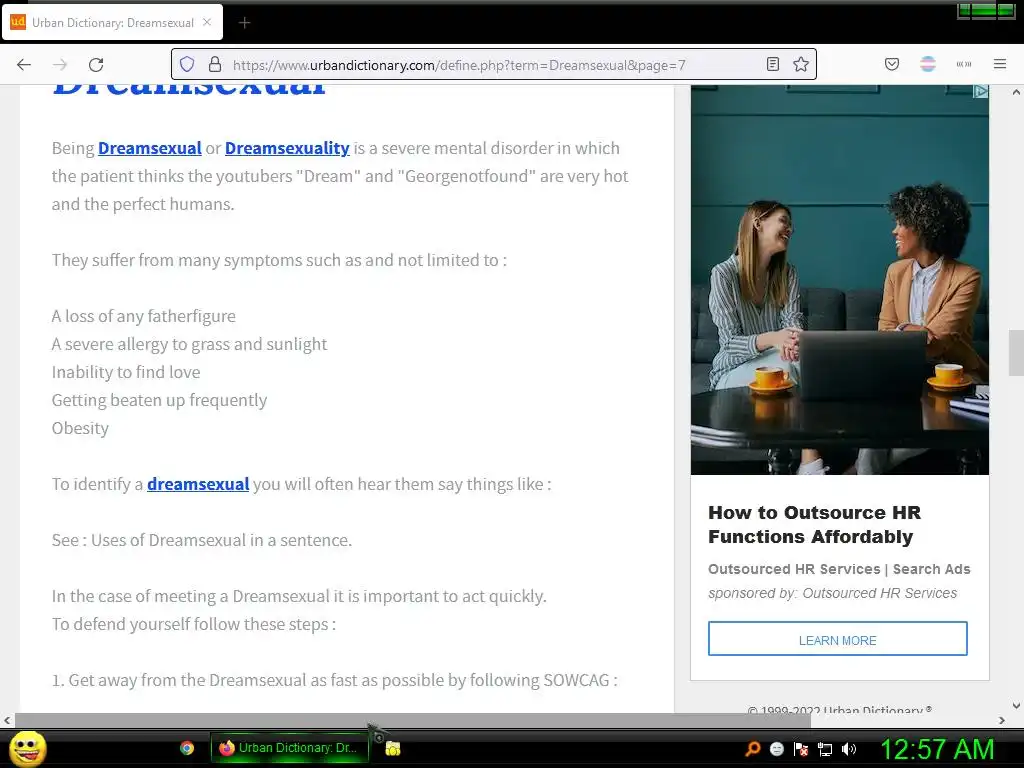1024x768 pixels.
Task: Click the round face tray icon
Action: [776, 749]
